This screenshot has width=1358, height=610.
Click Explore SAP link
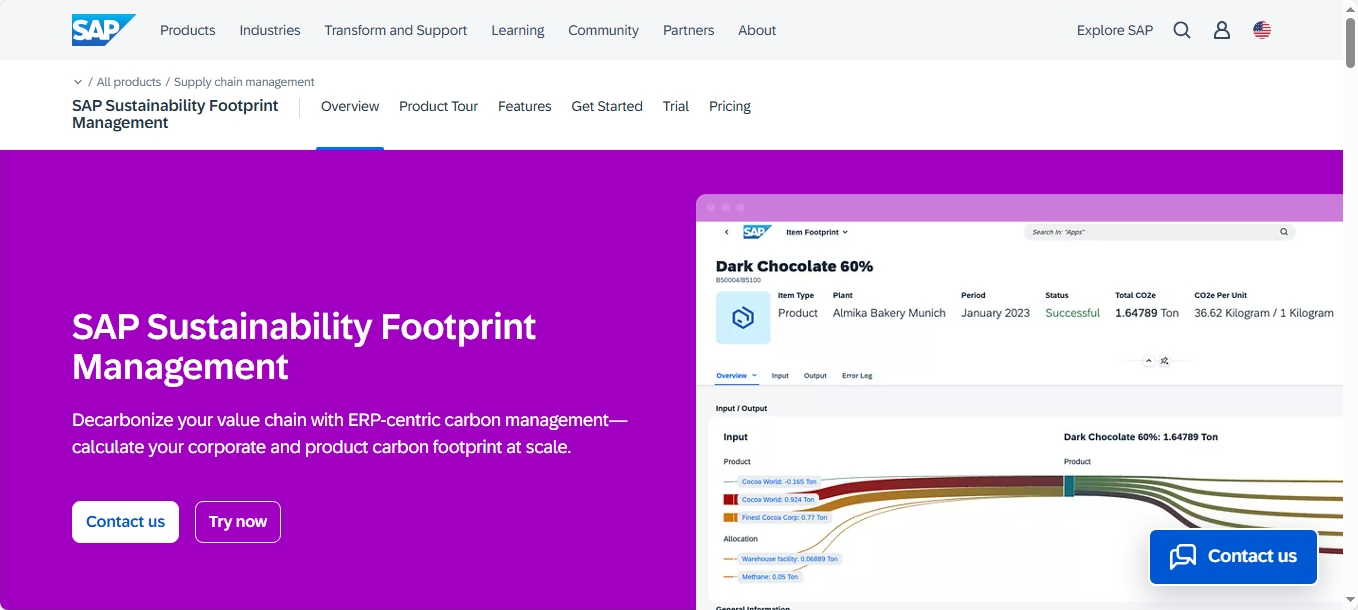point(1115,30)
